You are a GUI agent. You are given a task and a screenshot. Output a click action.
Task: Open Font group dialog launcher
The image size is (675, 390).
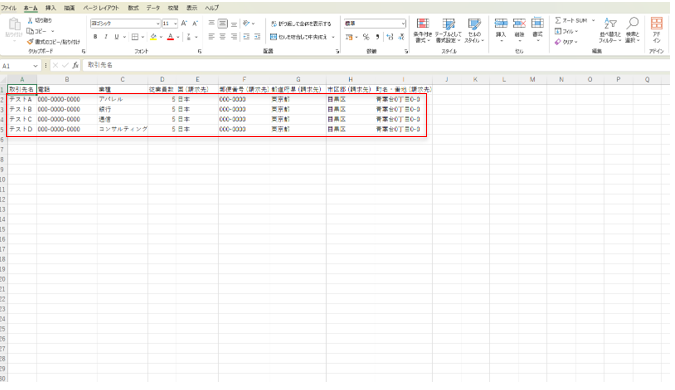(200, 51)
